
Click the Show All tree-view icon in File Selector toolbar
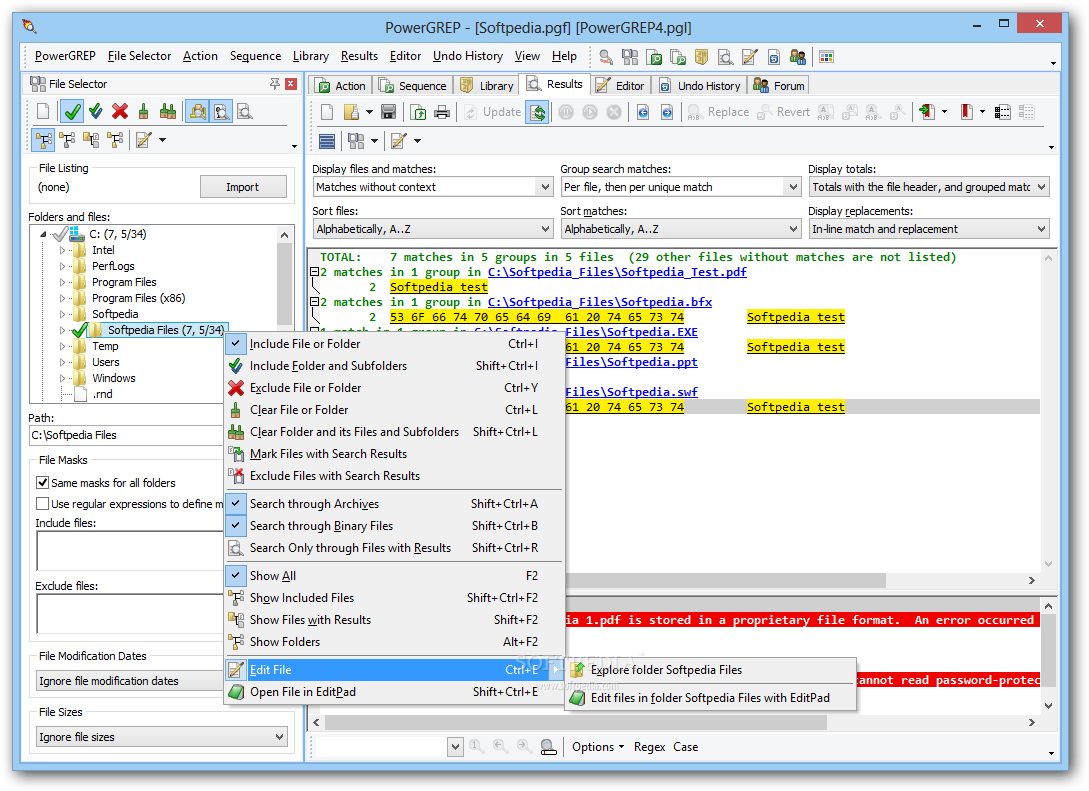tap(44, 140)
